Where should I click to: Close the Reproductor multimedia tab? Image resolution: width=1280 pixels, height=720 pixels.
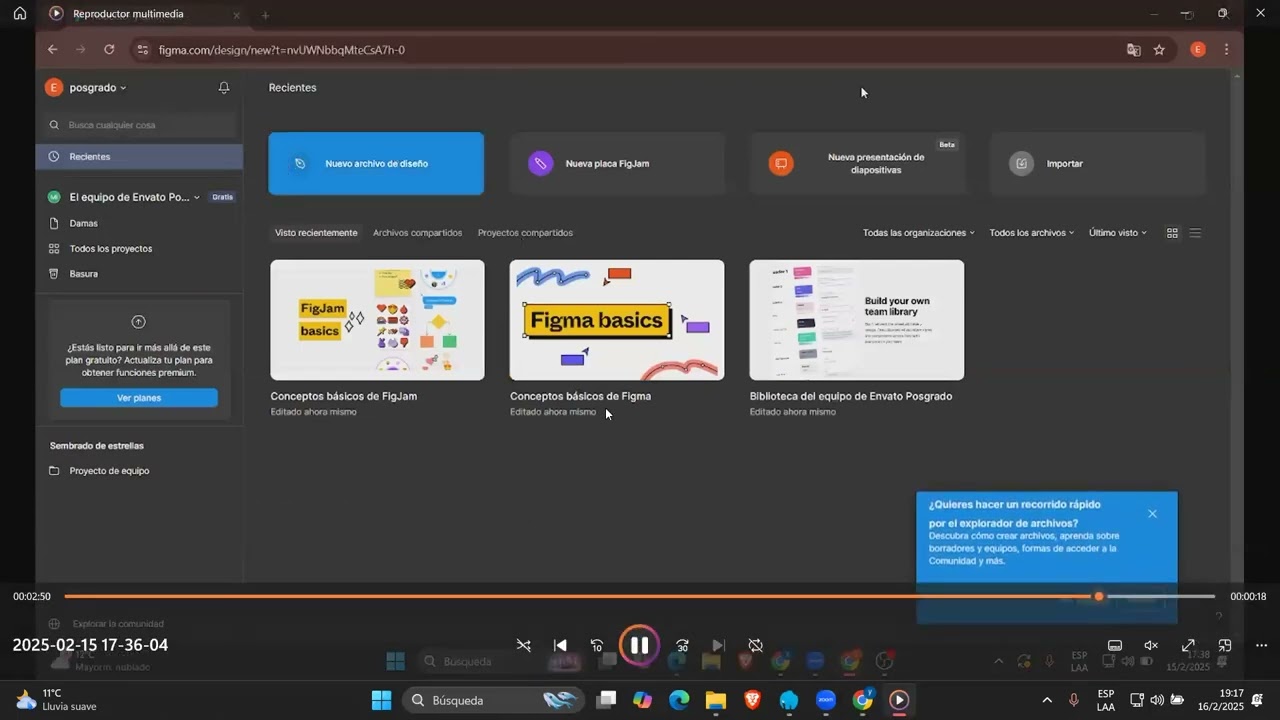tap(236, 15)
